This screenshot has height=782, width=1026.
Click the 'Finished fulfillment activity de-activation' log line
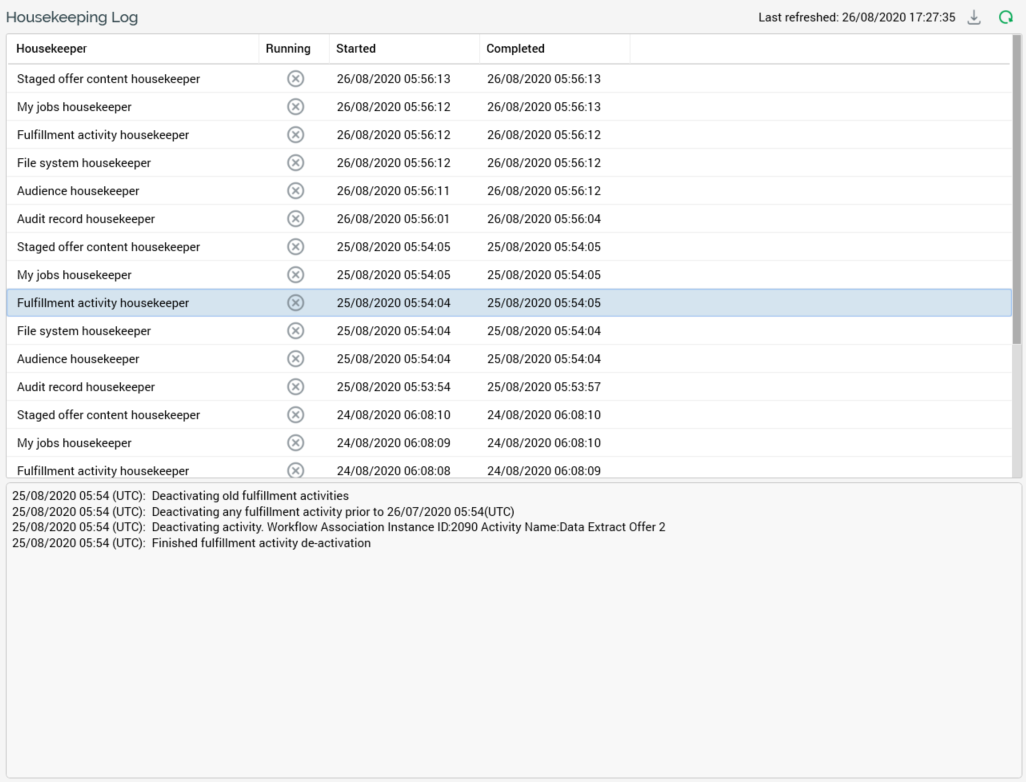tap(261, 543)
